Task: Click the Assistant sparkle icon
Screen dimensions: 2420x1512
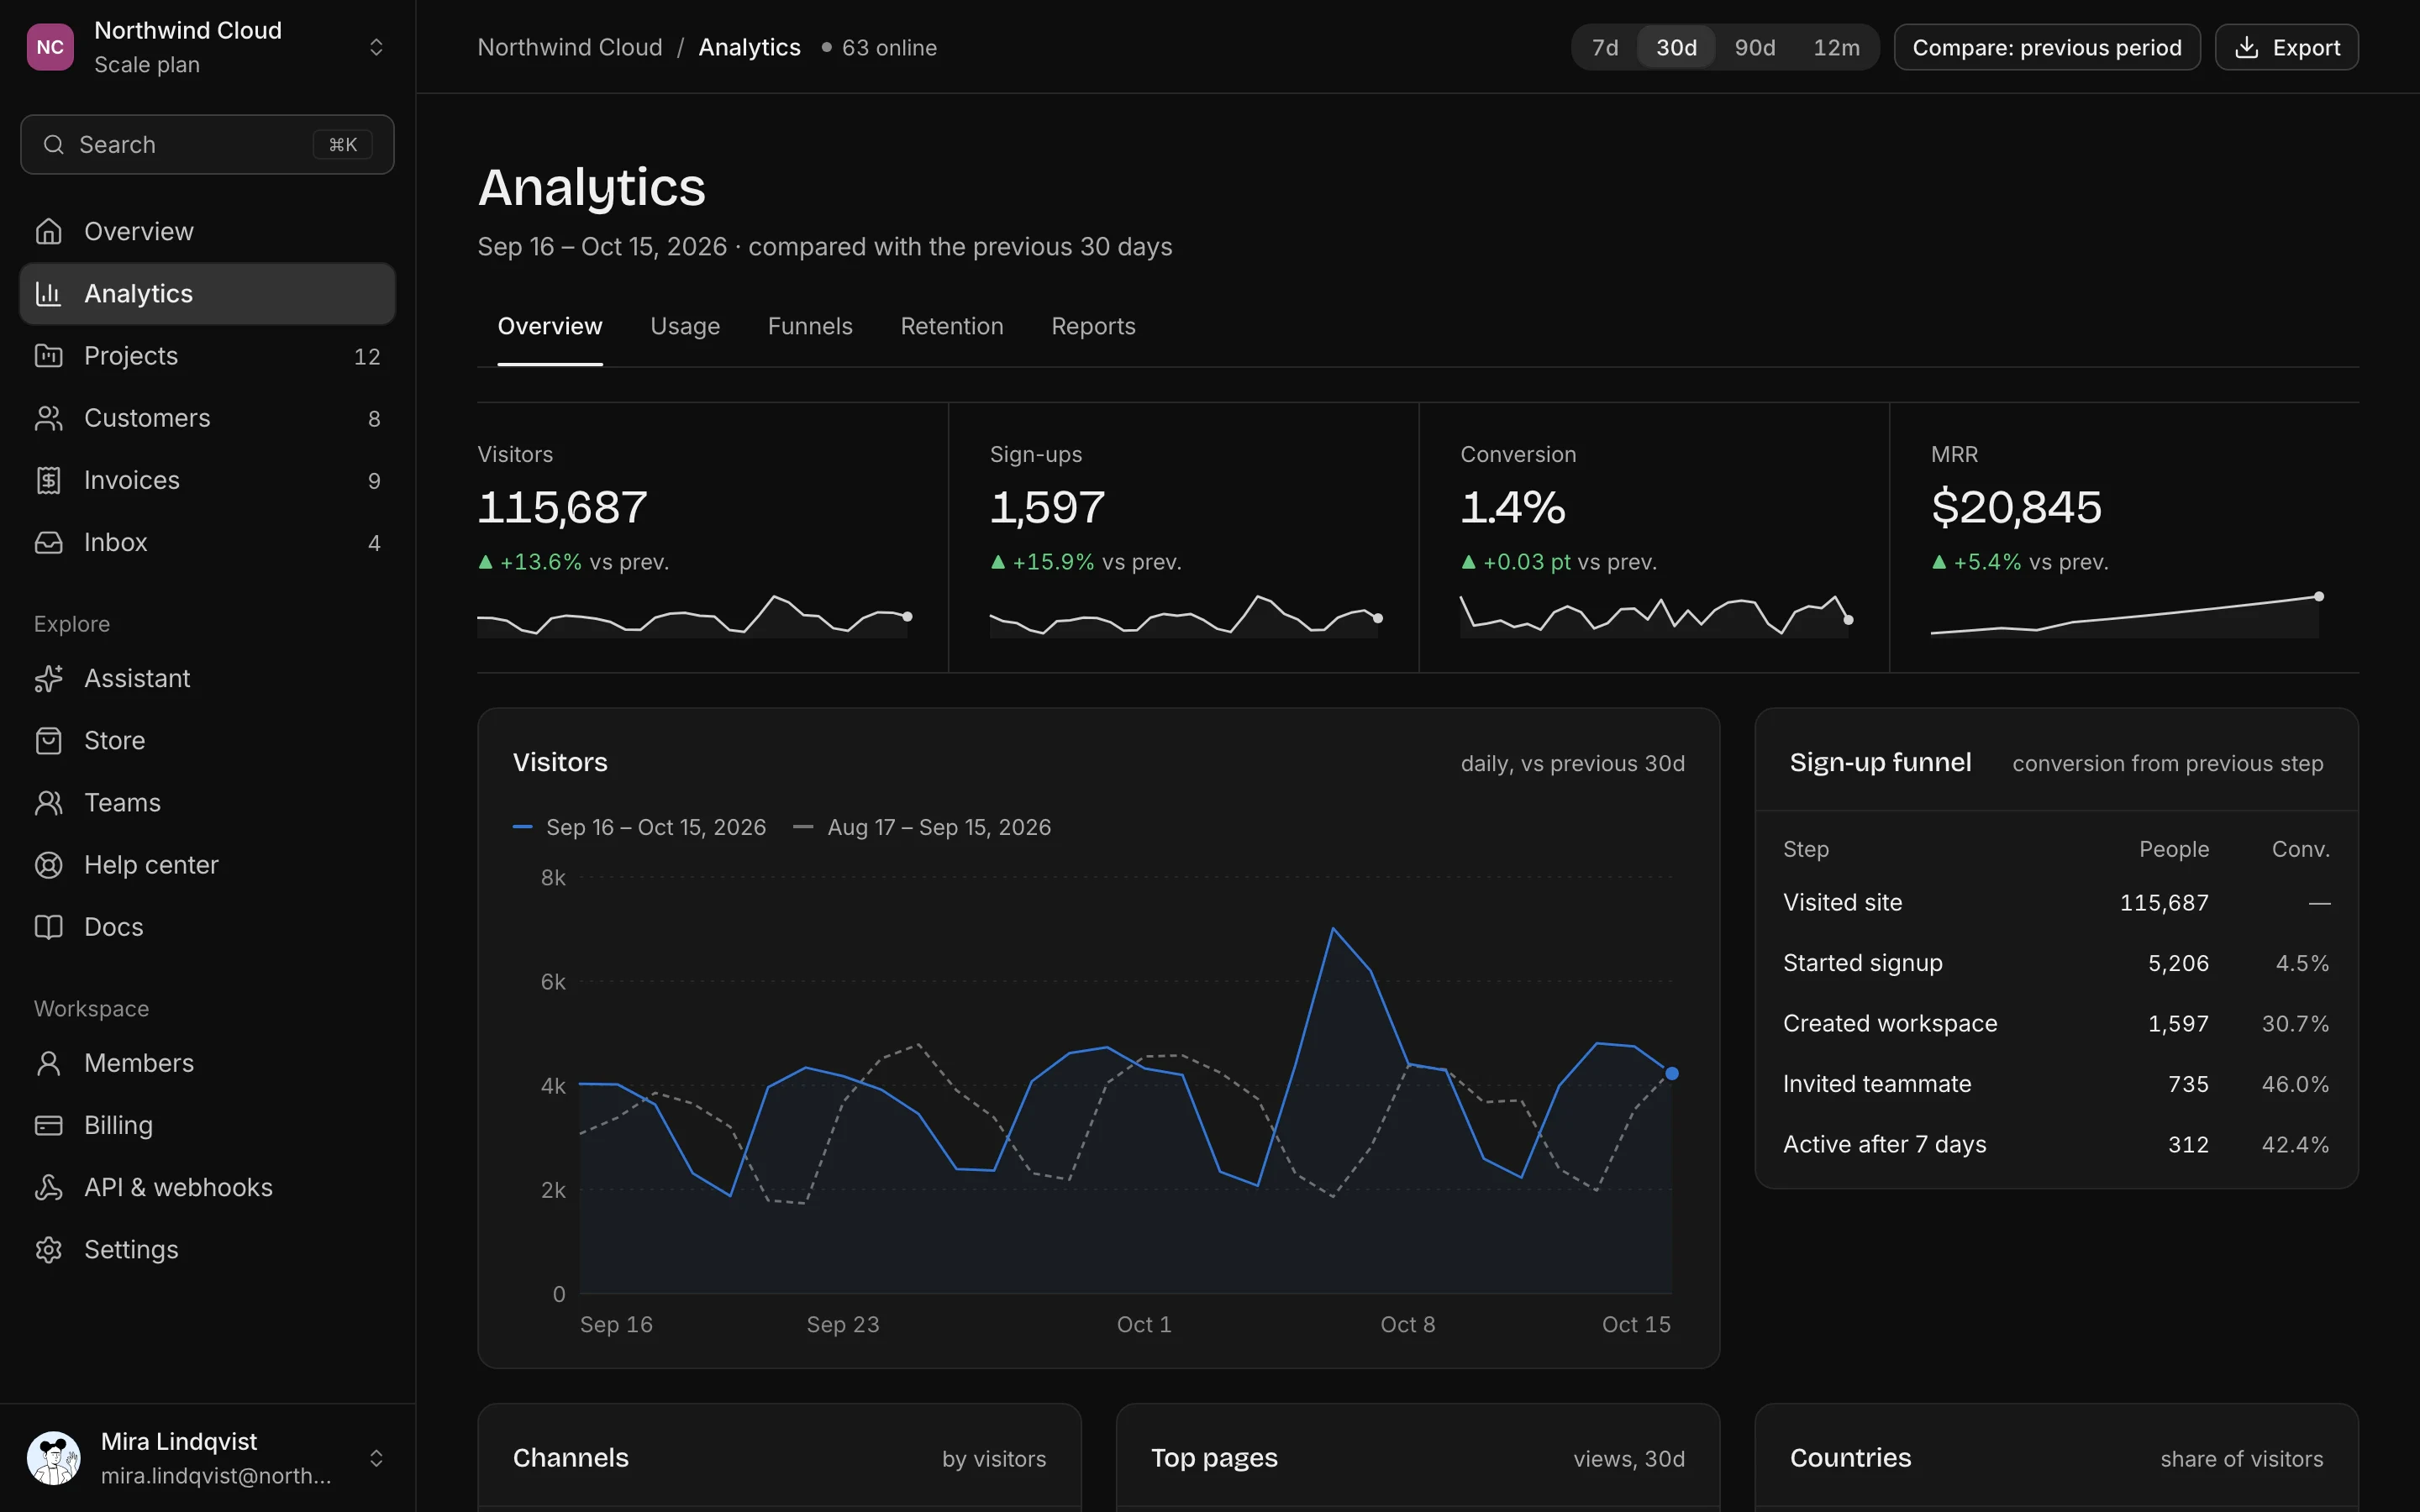Action: tap(48, 678)
